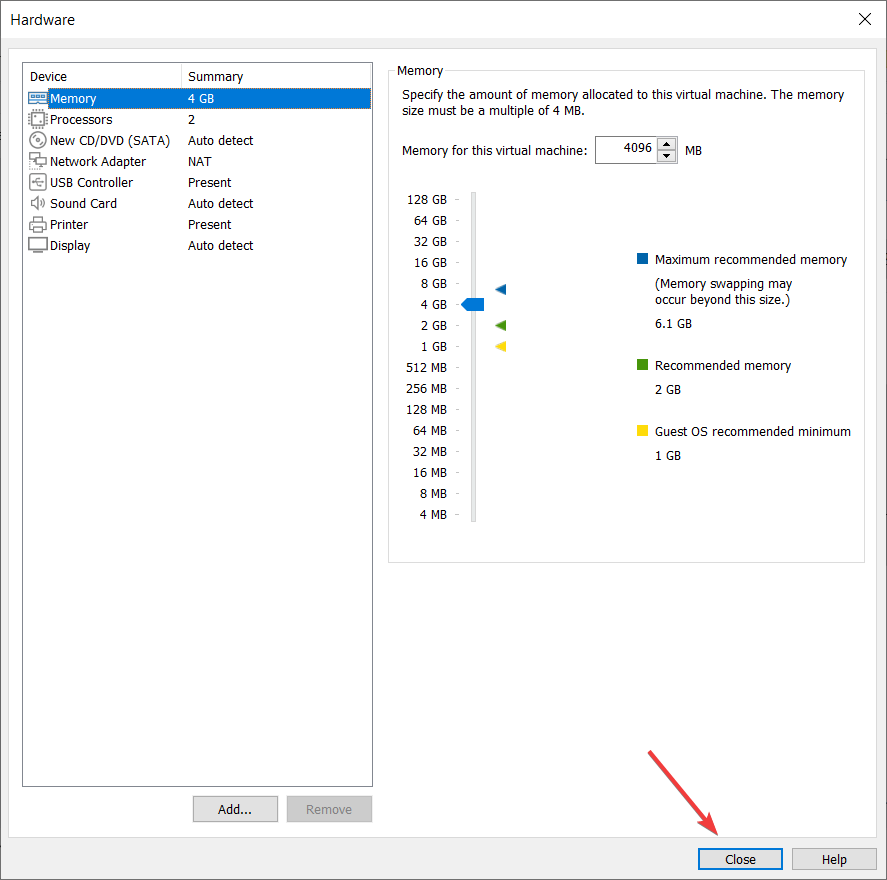This screenshot has width=887, height=880.
Task: Click the Printer icon
Action: tap(37, 225)
